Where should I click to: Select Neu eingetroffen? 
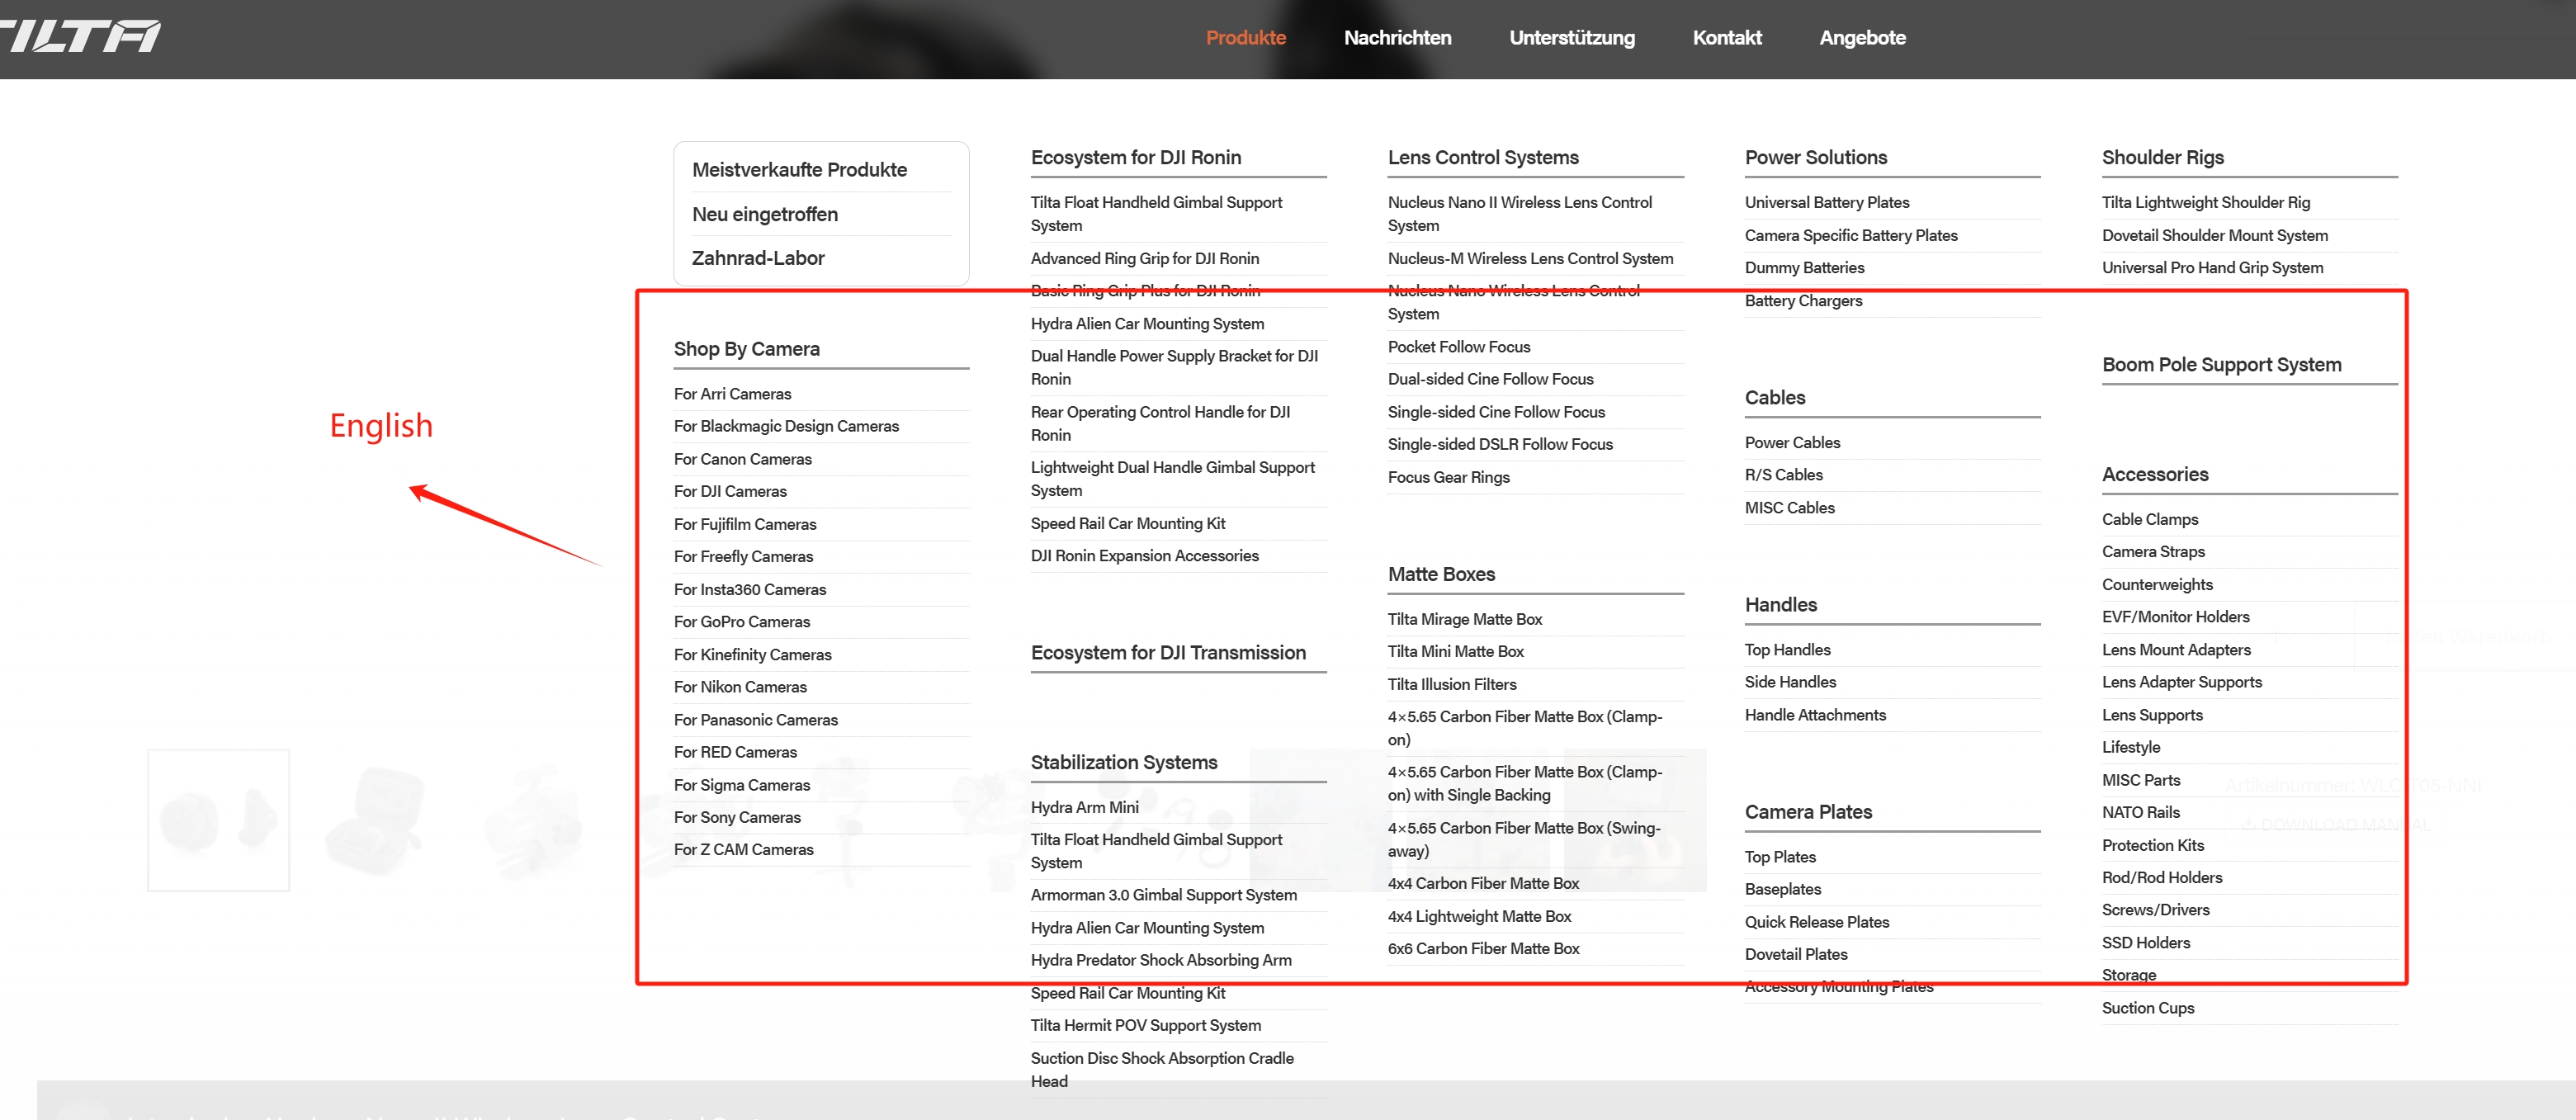[764, 214]
